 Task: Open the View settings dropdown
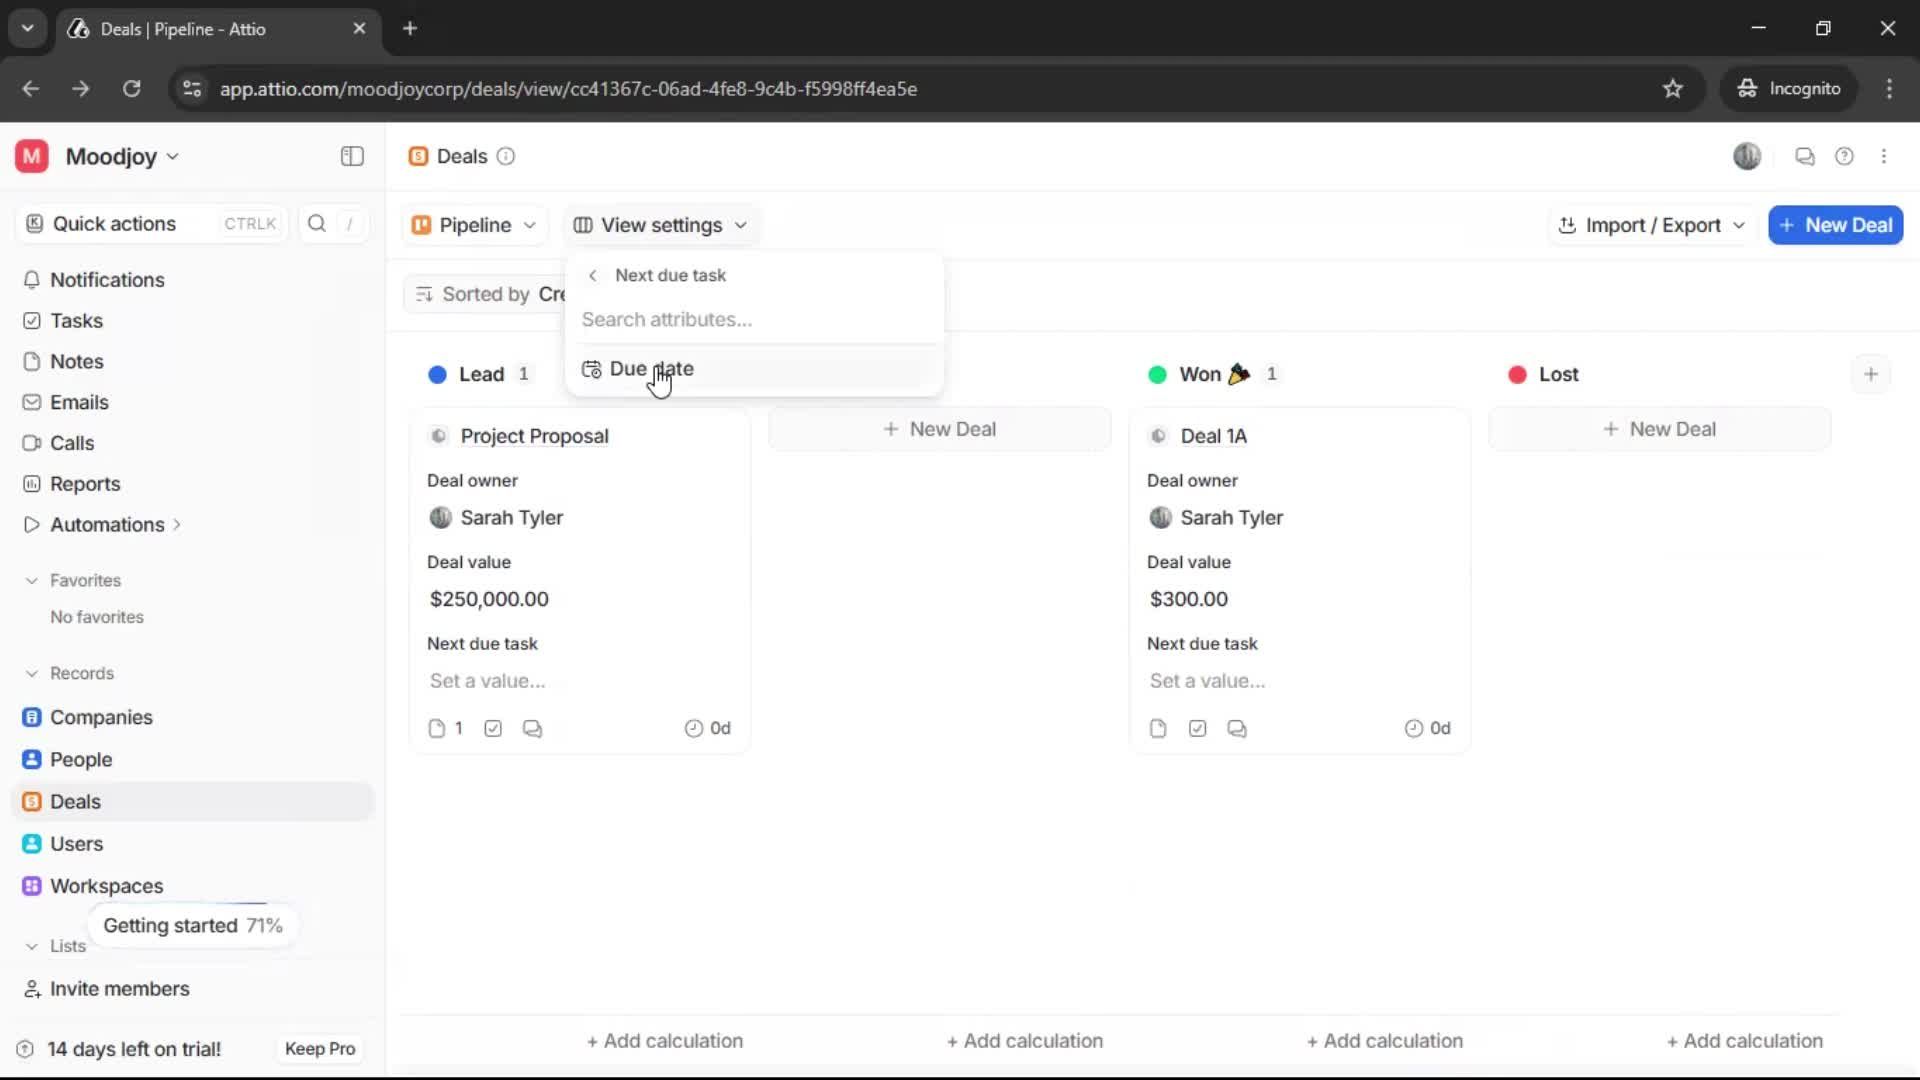pyautogui.click(x=660, y=225)
